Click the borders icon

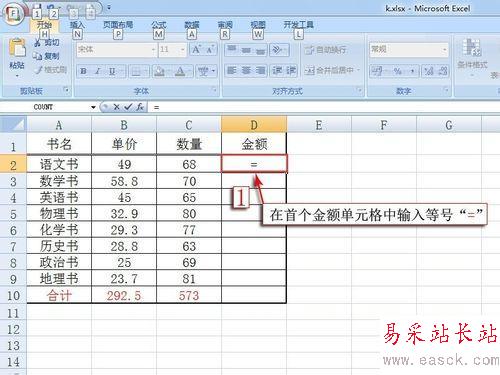(136, 71)
